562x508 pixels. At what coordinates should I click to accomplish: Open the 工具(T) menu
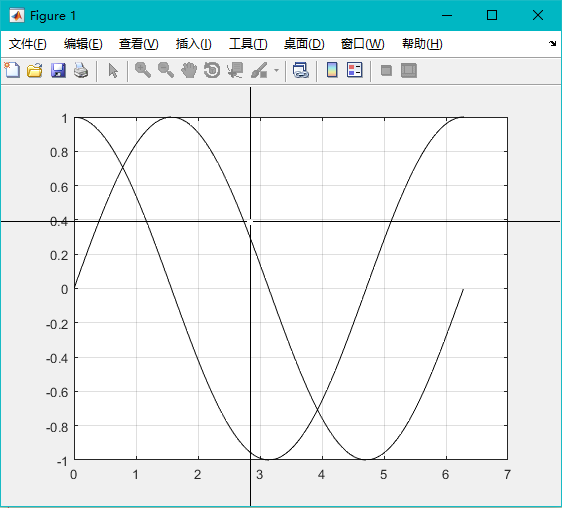click(x=248, y=44)
